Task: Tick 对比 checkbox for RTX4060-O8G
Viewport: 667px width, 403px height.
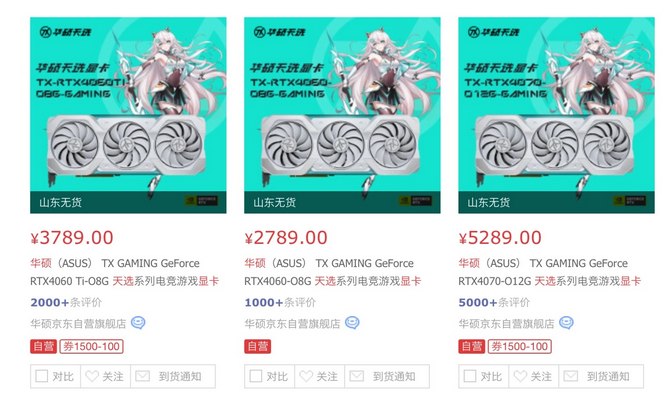Action: pos(256,376)
